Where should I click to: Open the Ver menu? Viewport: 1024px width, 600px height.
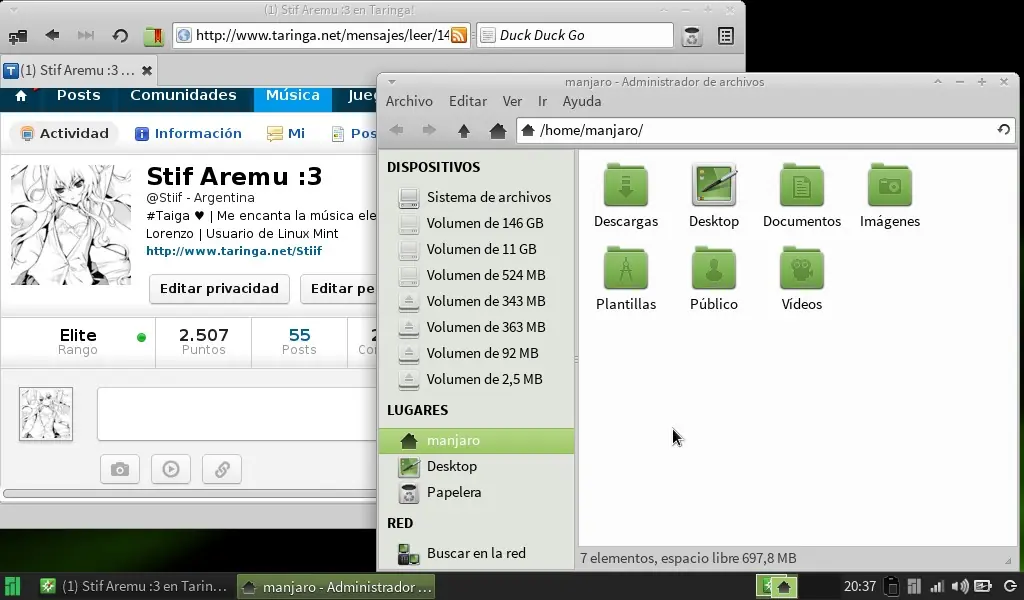pos(512,101)
